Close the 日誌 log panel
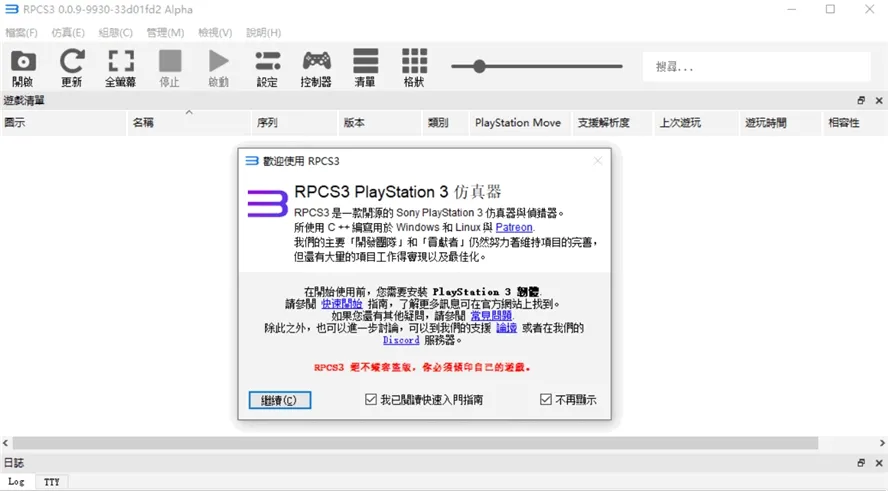Viewport: 888px width, 491px height. pos(879,463)
